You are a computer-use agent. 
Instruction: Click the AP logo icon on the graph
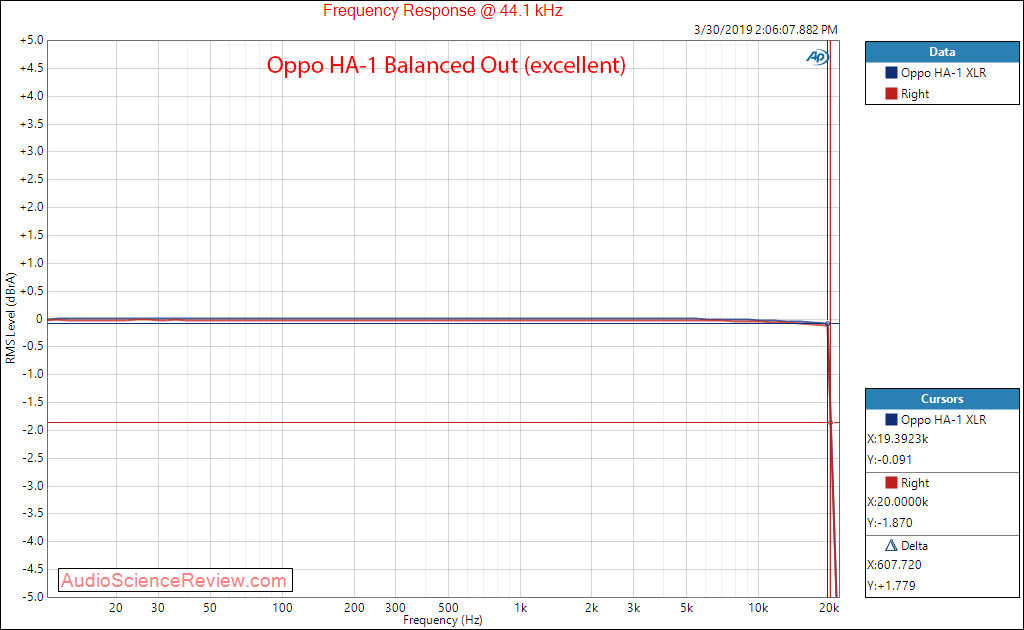(x=817, y=57)
